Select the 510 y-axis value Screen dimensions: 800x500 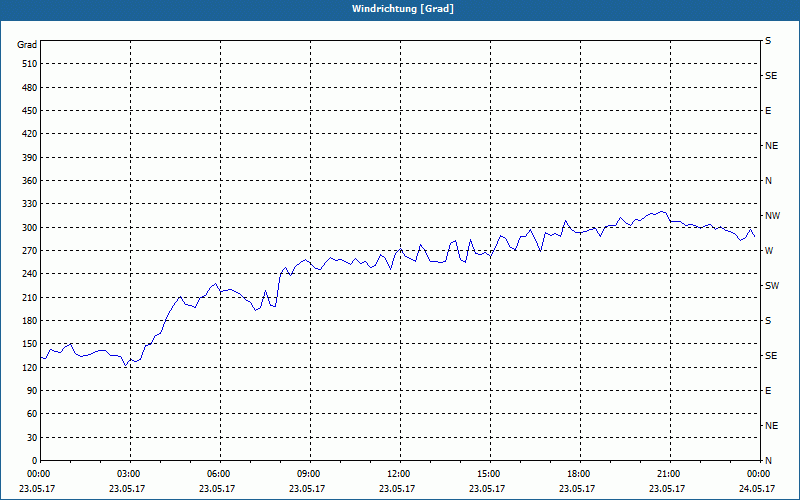[30, 64]
